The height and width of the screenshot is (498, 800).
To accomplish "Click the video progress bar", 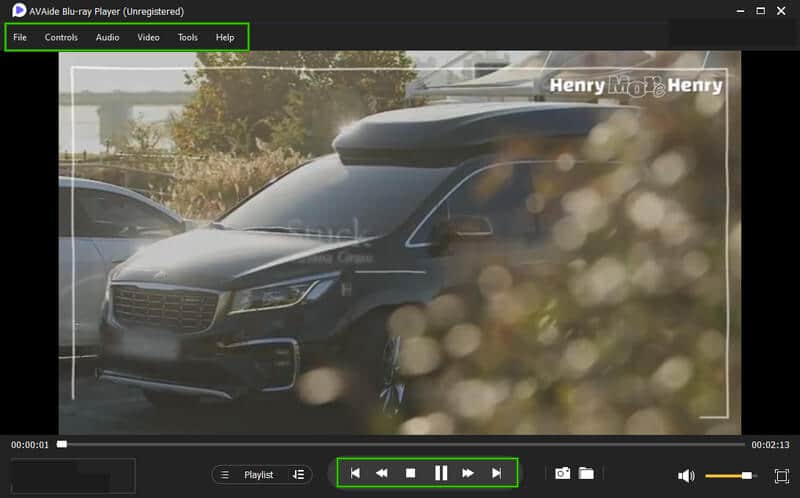I will point(400,443).
